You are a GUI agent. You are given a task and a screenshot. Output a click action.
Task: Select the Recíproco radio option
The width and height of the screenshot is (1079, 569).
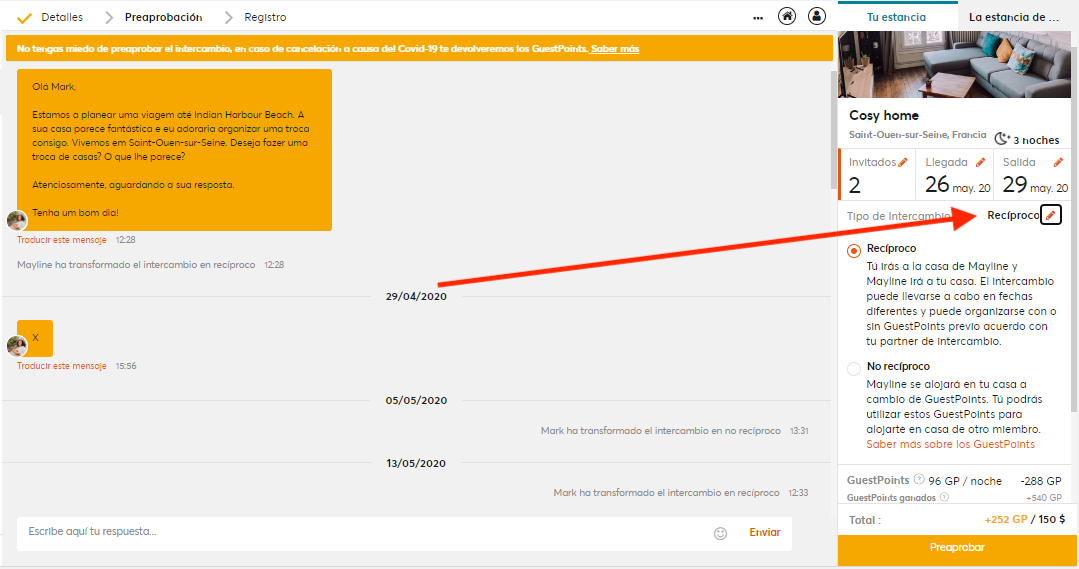coord(854,250)
